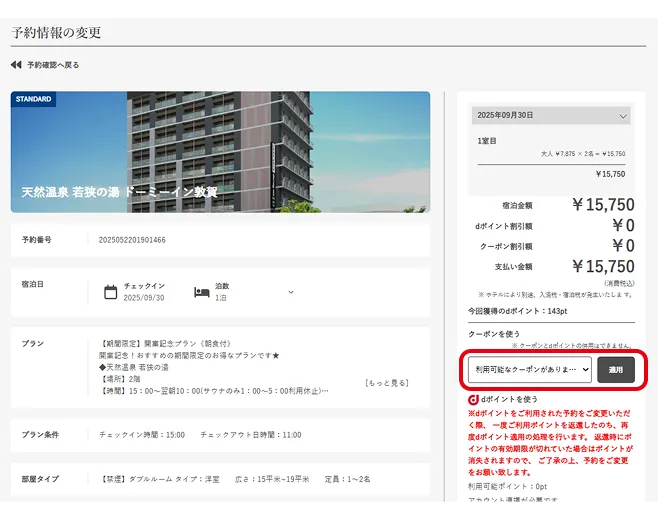Screen dimensions: 658x519
Task: Click the dポイント割引額 ¥0 value
Action: [623, 225]
